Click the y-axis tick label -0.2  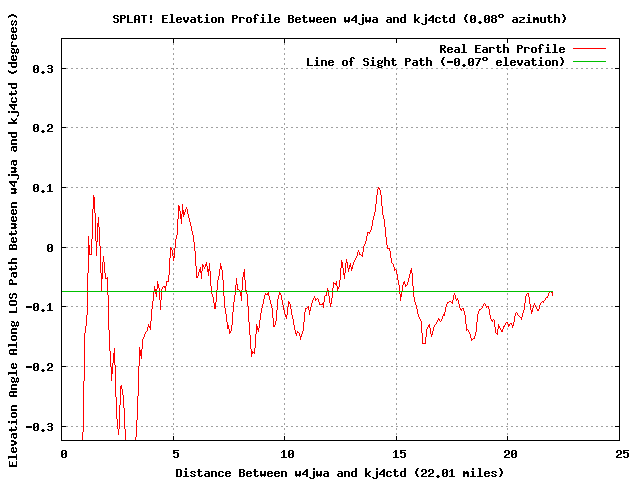pyautogui.click(x=40, y=367)
